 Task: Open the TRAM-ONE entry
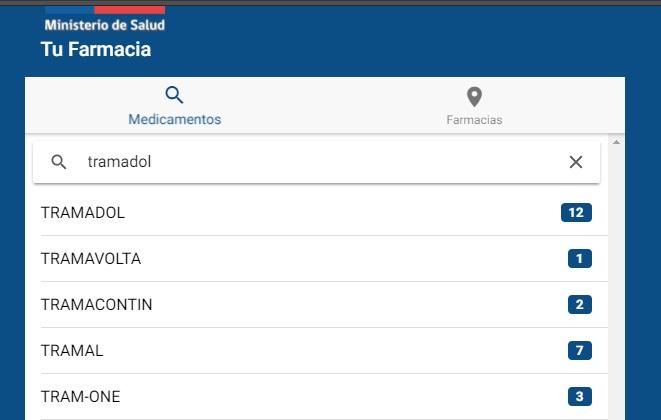coord(324,396)
